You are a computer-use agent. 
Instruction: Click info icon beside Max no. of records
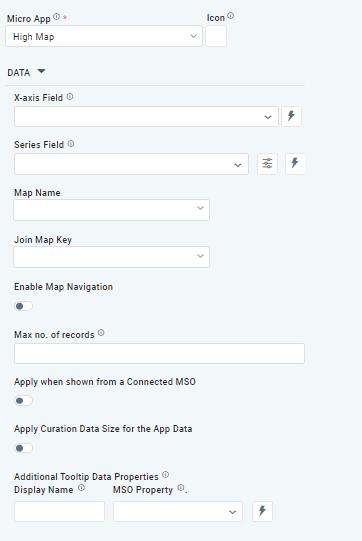point(101,333)
